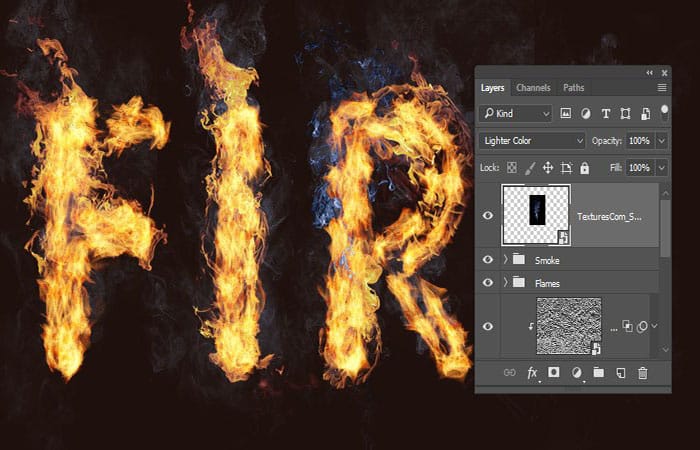This screenshot has height=450, width=700.
Task: Filter layers by pixel layer icon
Action: pyautogui.click(x=566, y=113)
